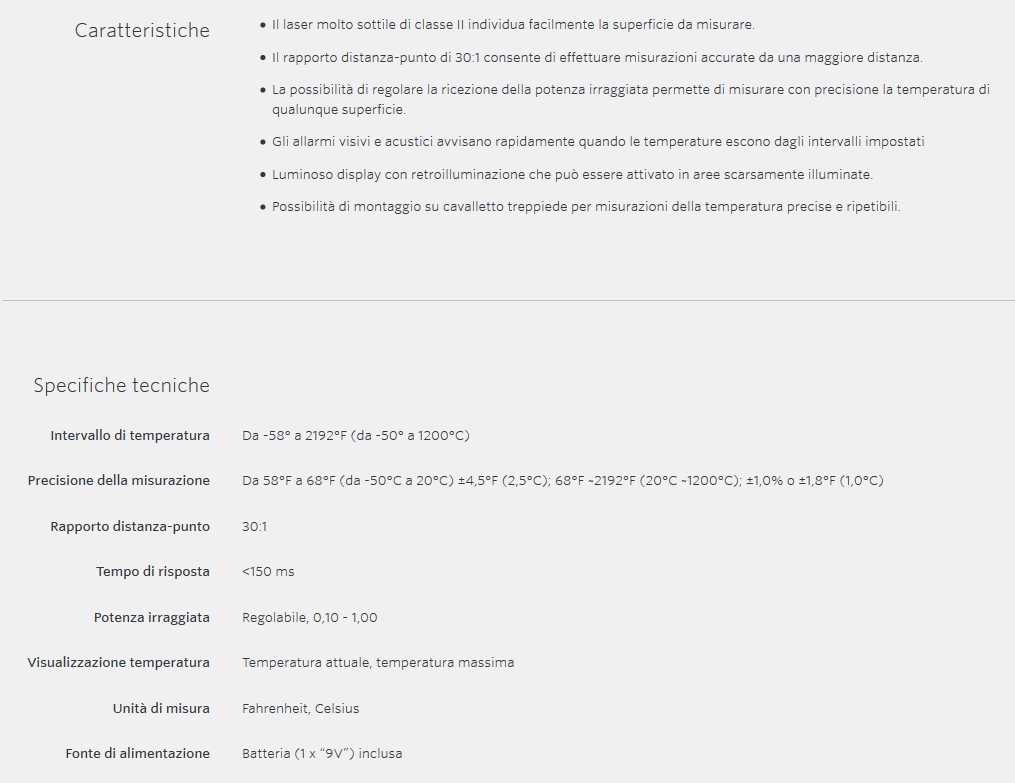The image size is (1015, 783).
Task: Click the Specifiche tecniche heading
Action: pos(121,385)
